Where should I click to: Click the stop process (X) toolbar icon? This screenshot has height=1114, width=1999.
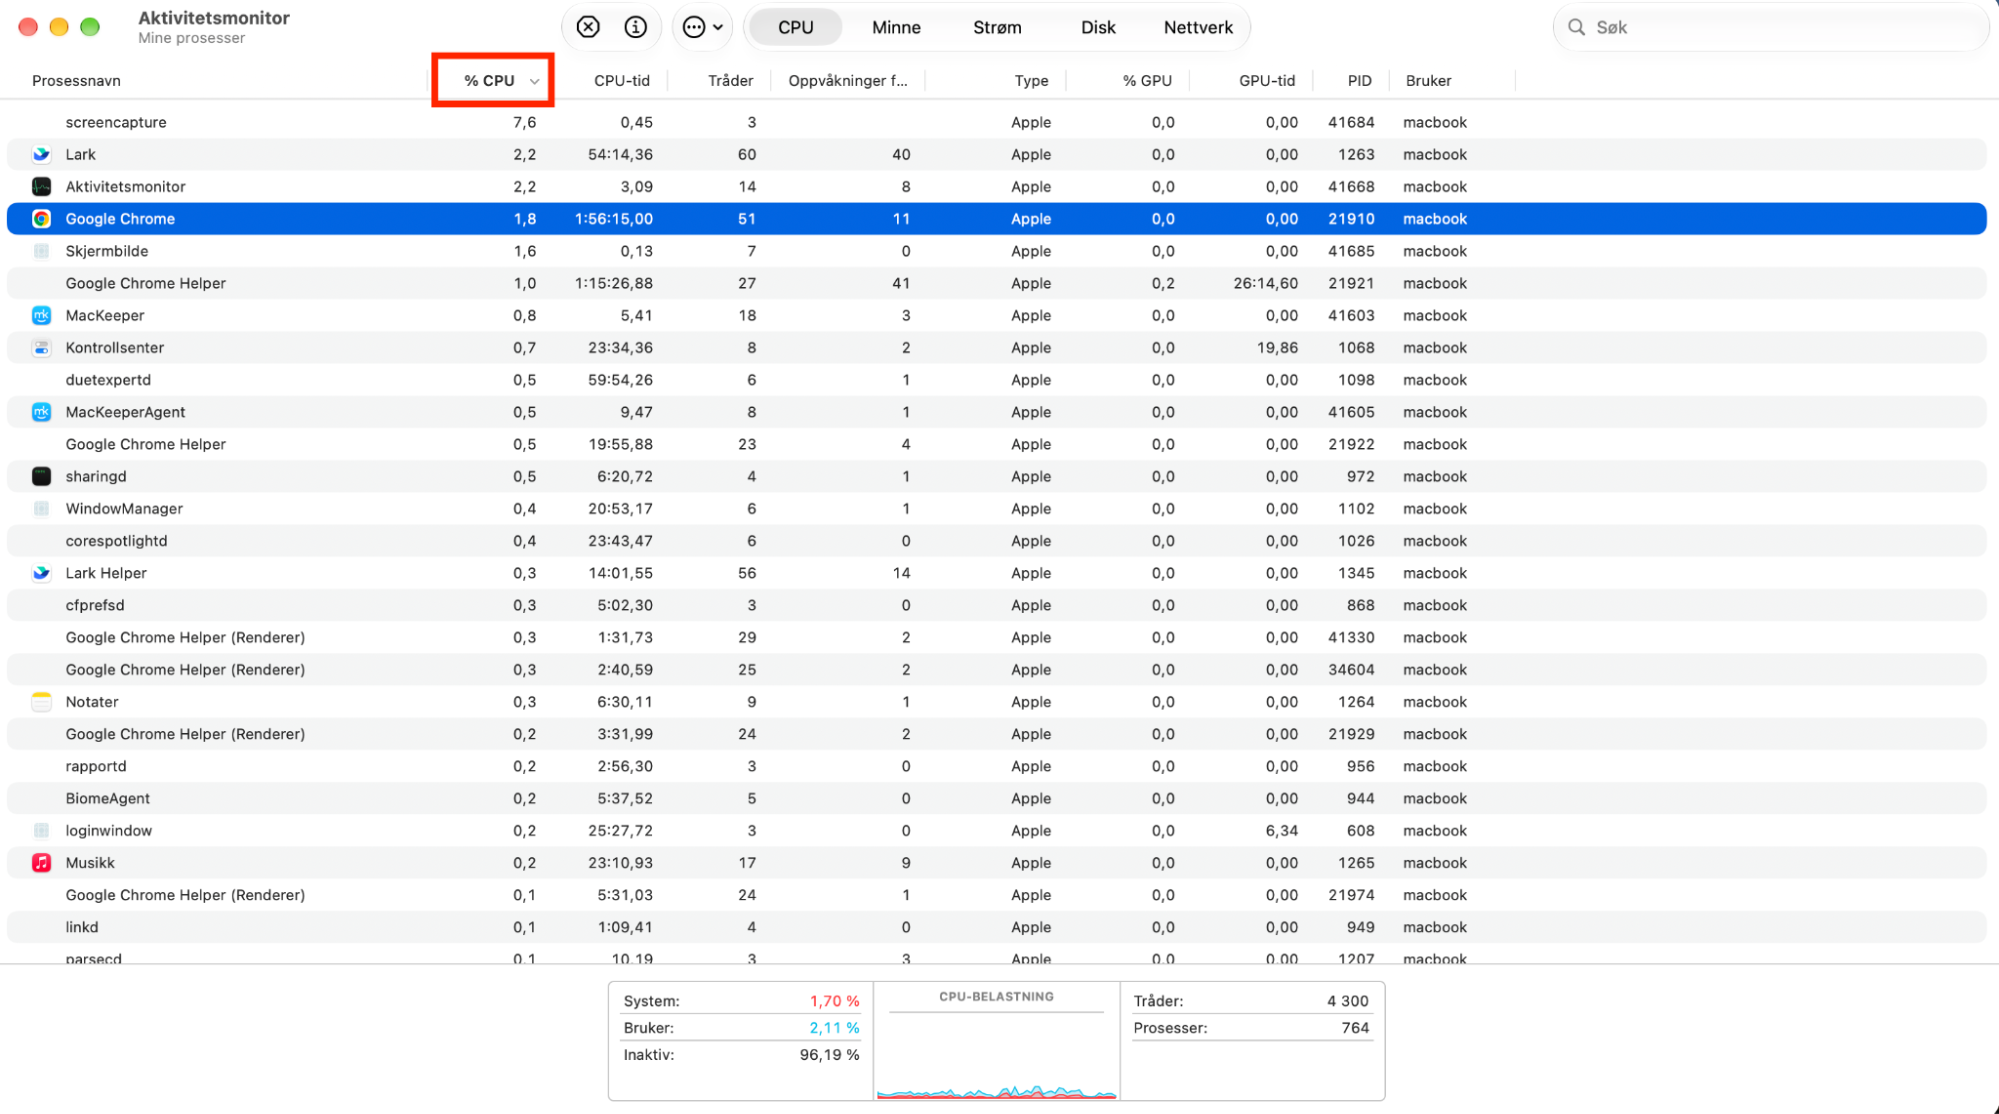click(x=588, y=27)
